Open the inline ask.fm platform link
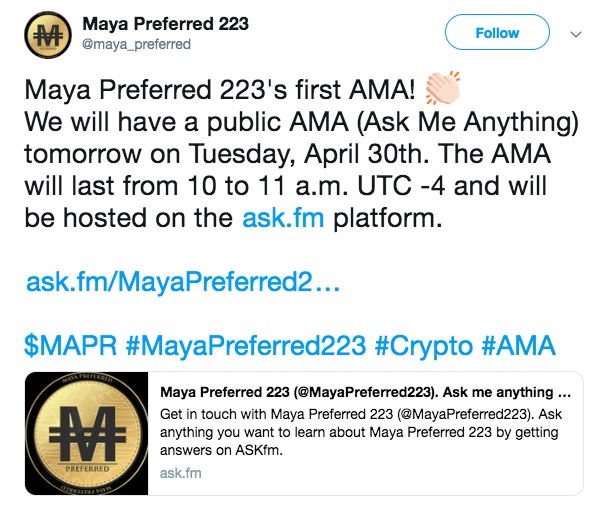 [285, 217]
